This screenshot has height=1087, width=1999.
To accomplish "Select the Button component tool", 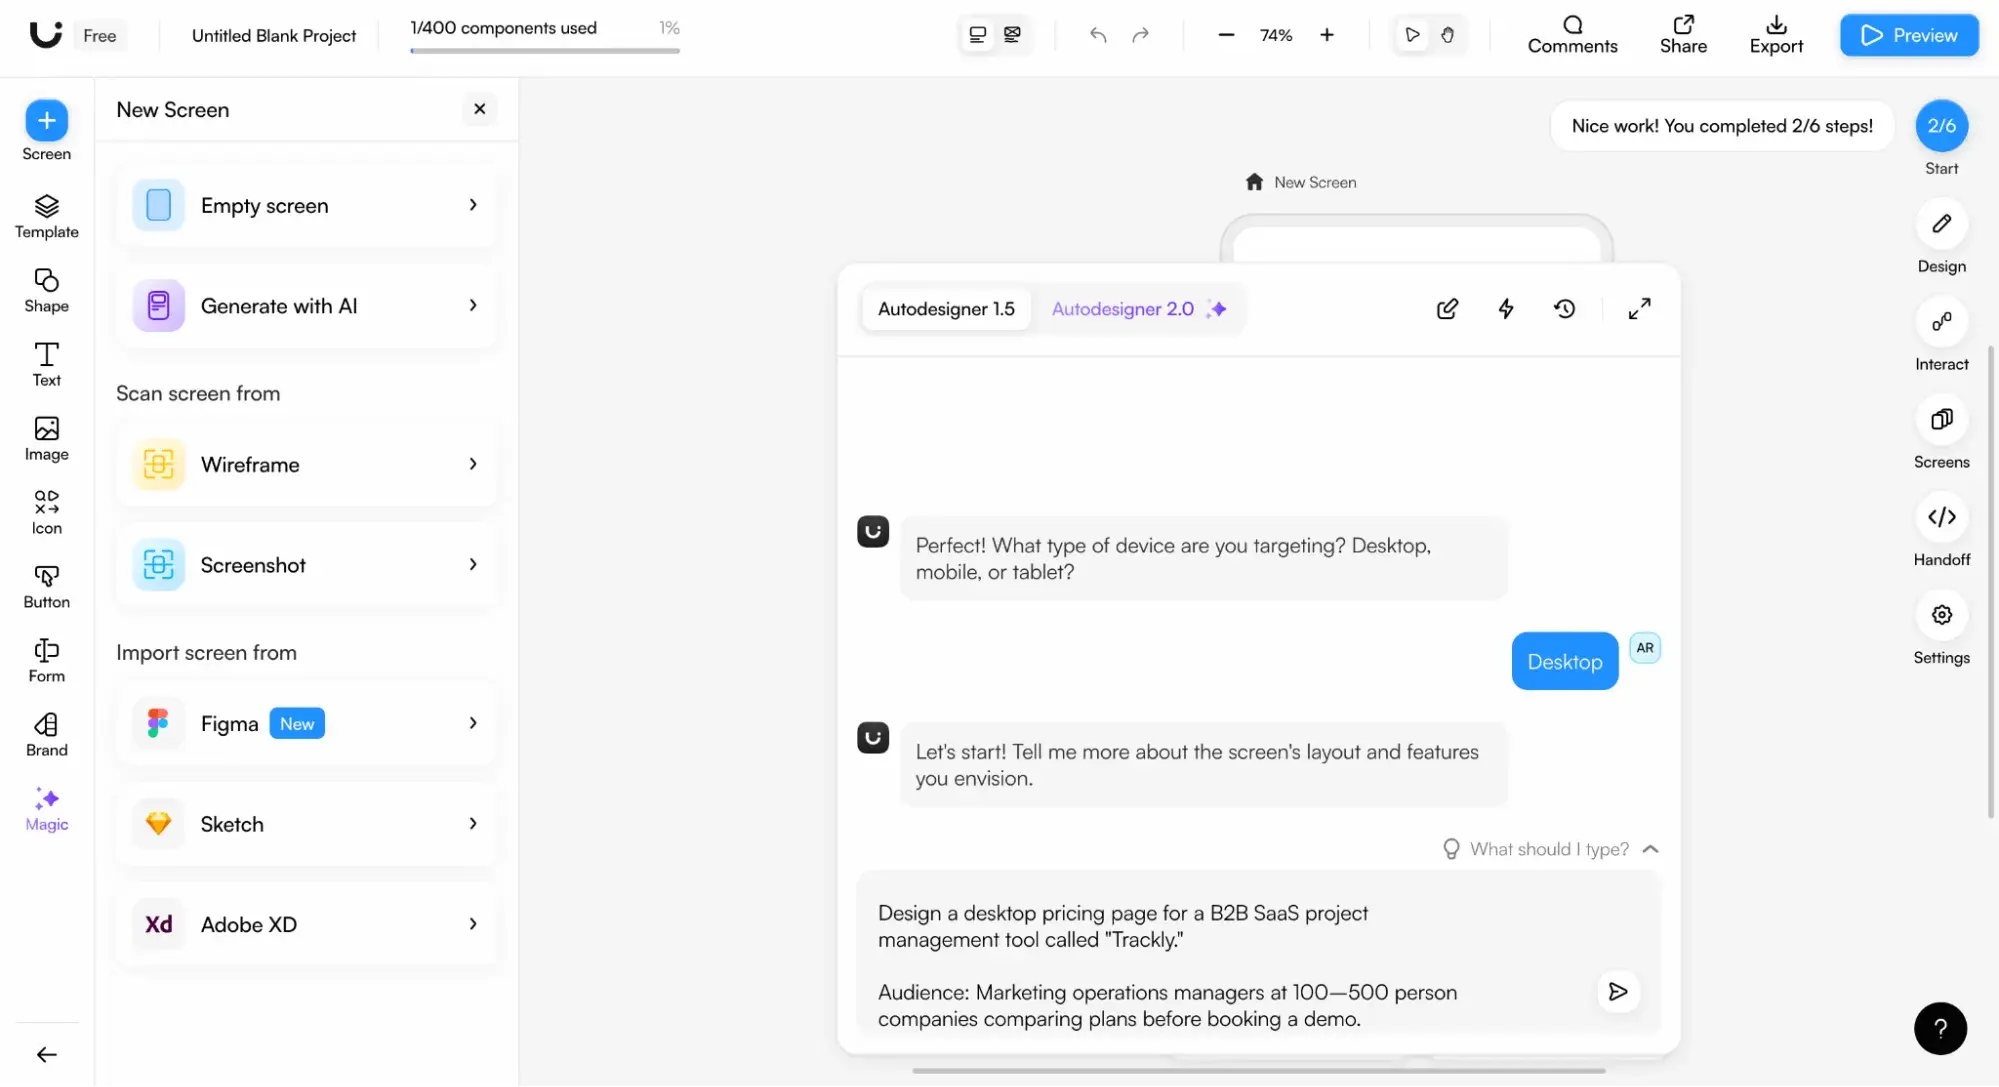I will pyautogui.click(x=46, y=587).
